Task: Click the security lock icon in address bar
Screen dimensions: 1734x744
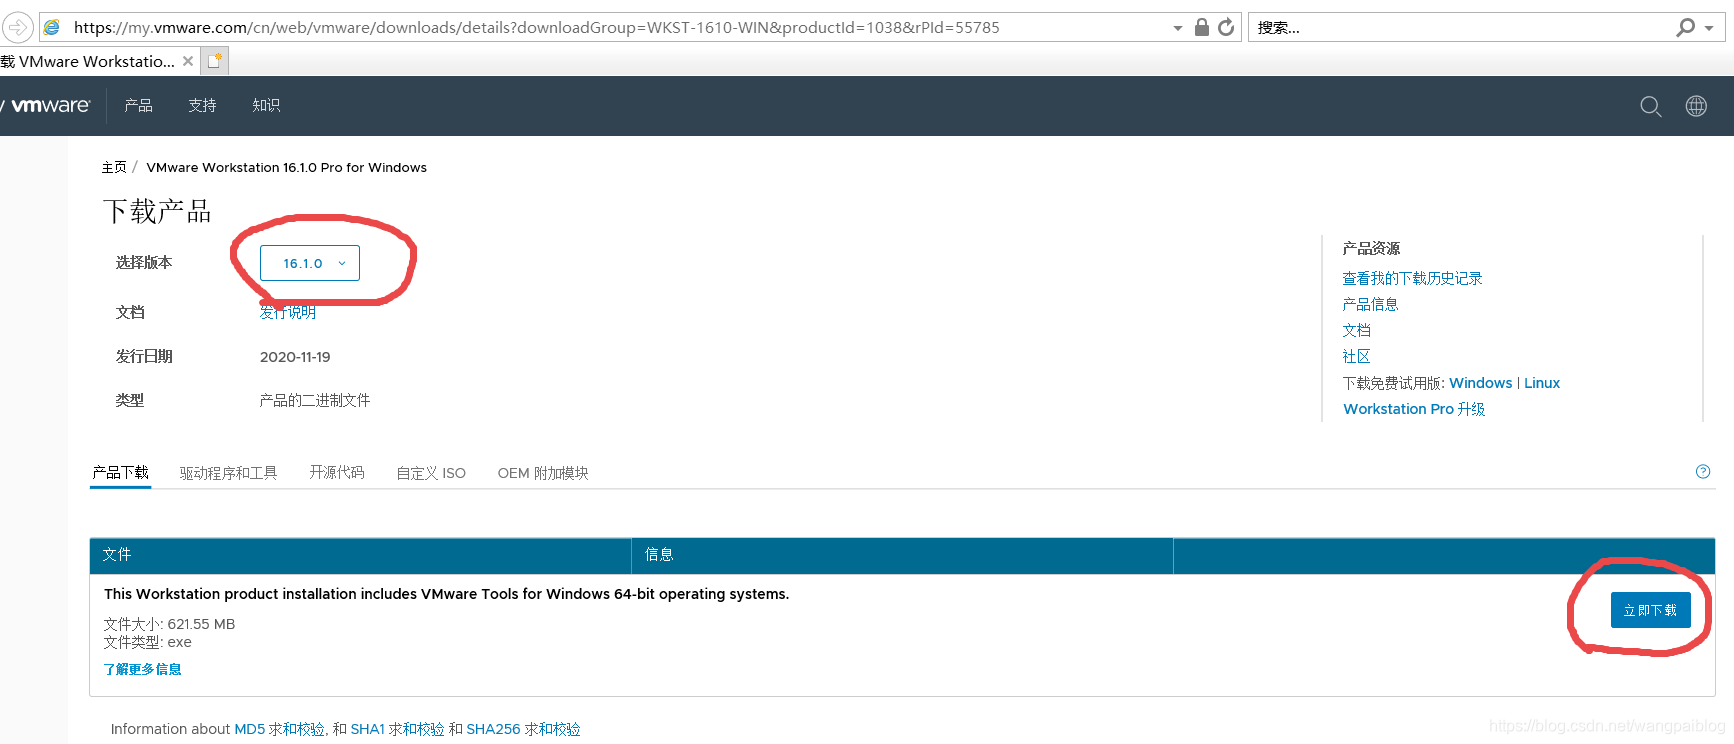Action: click(1202, 27)
